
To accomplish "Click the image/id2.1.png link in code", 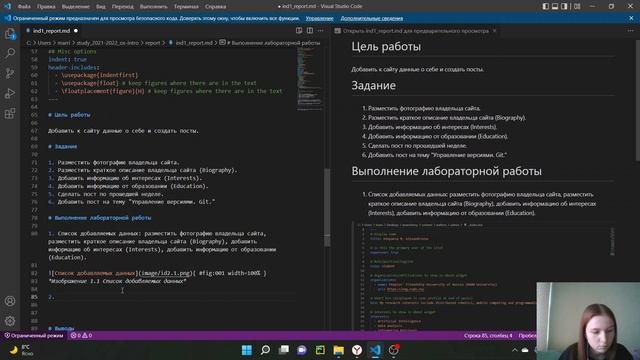I will click(166, 273).
